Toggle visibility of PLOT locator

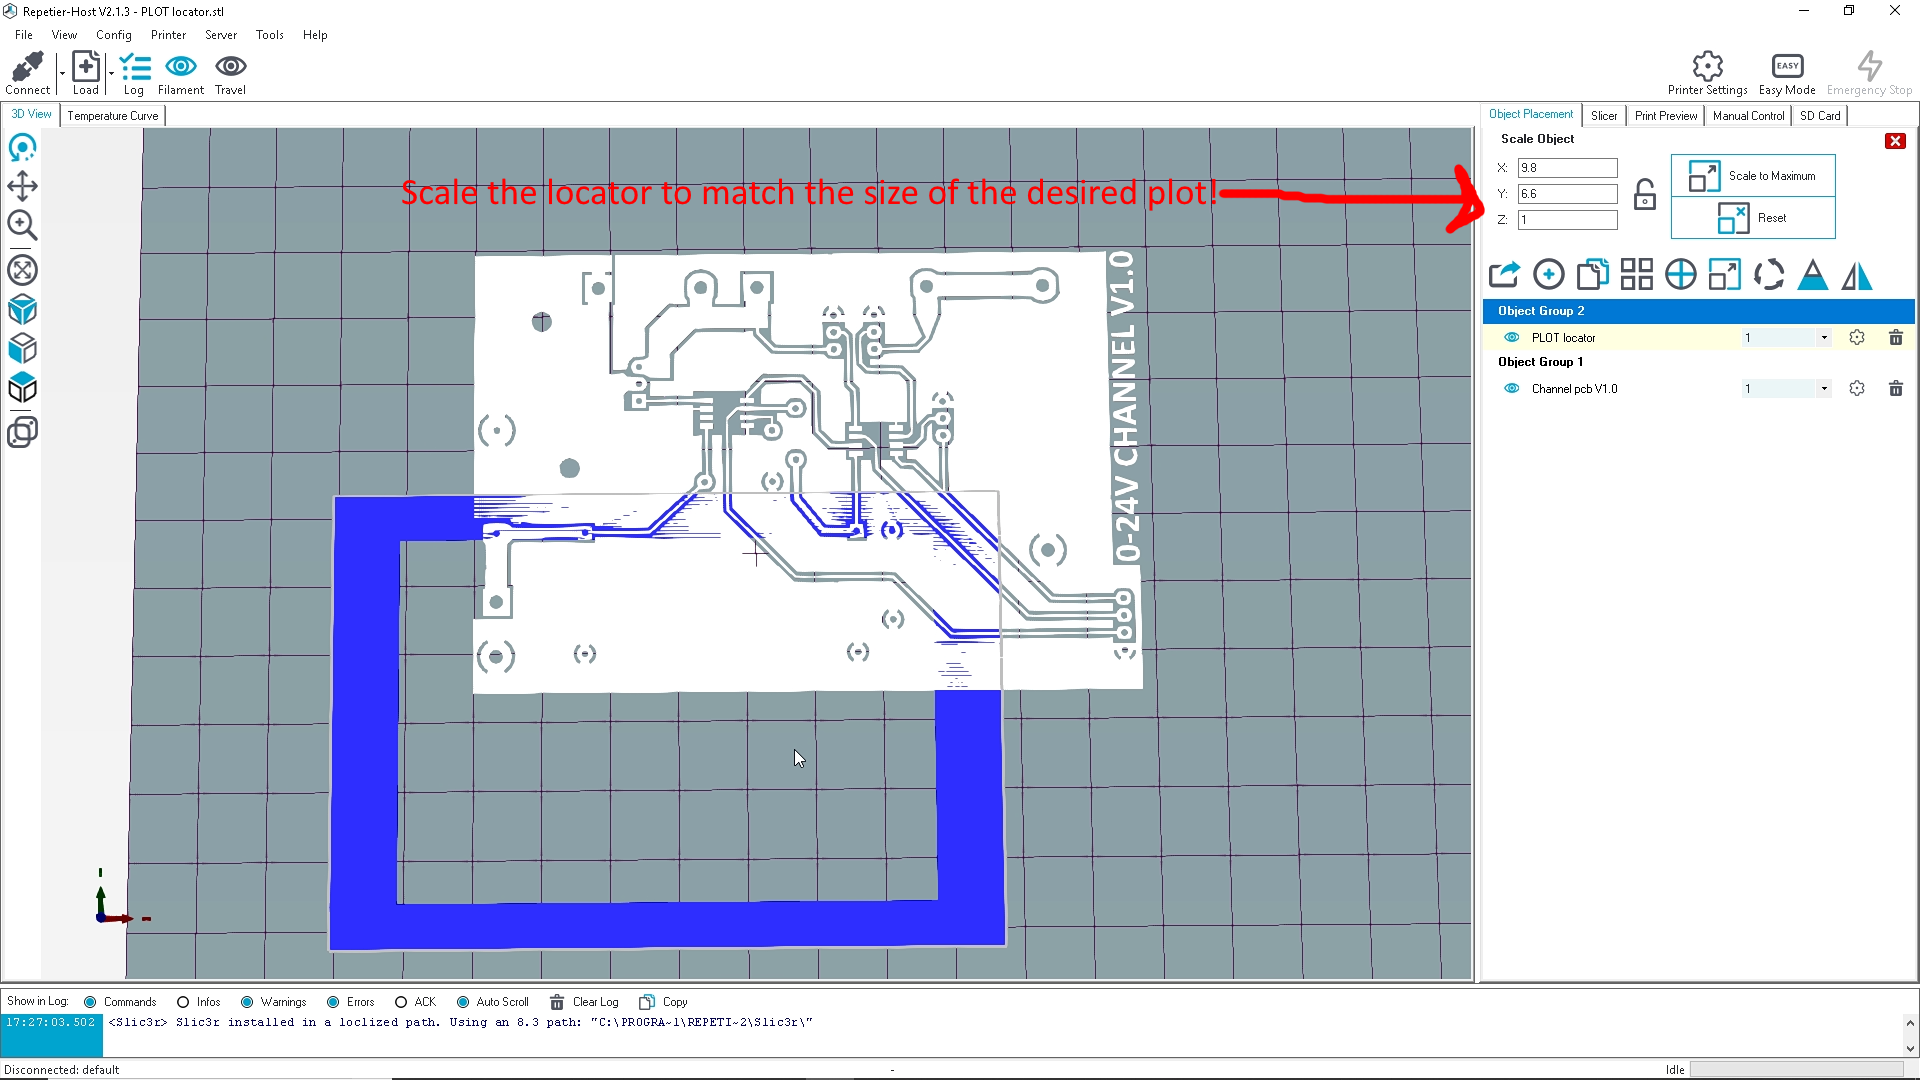(1510, 337)
